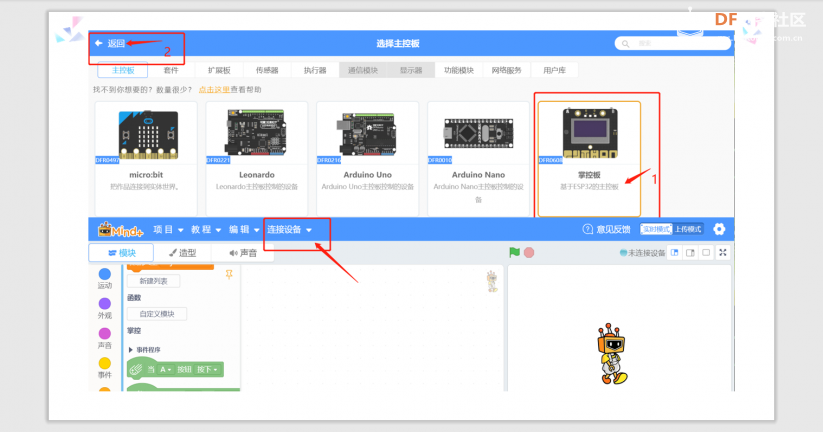Screen dimensions: 823x432
Task: Select the yellow 事件 block category
Action: (x=104, y=367)
